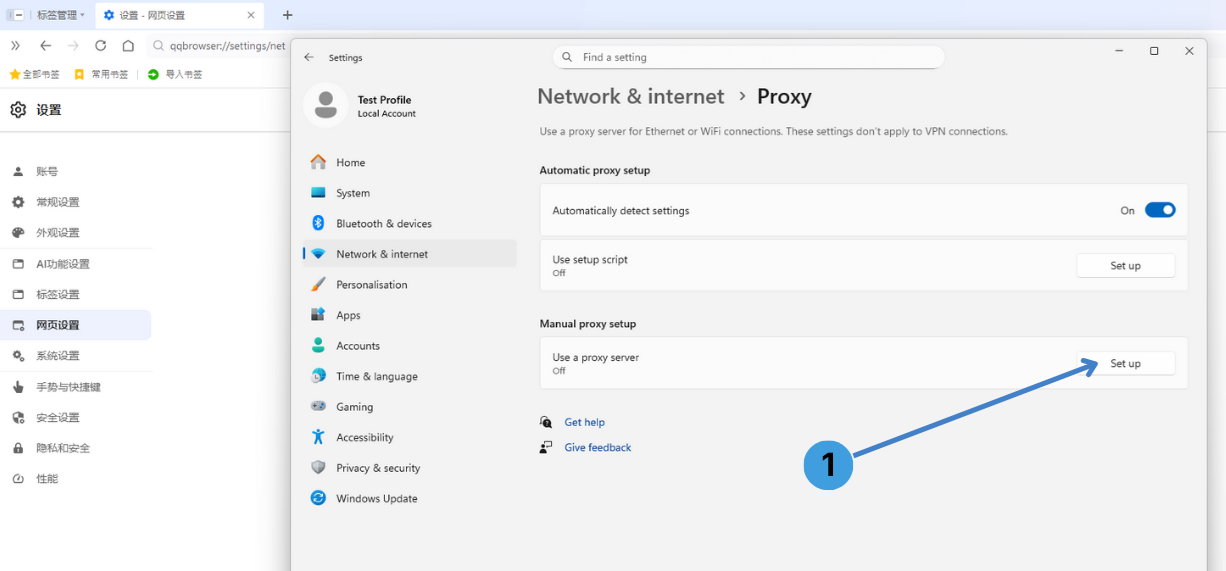Toggle QQ Browser tab layout switch icon

15,15
